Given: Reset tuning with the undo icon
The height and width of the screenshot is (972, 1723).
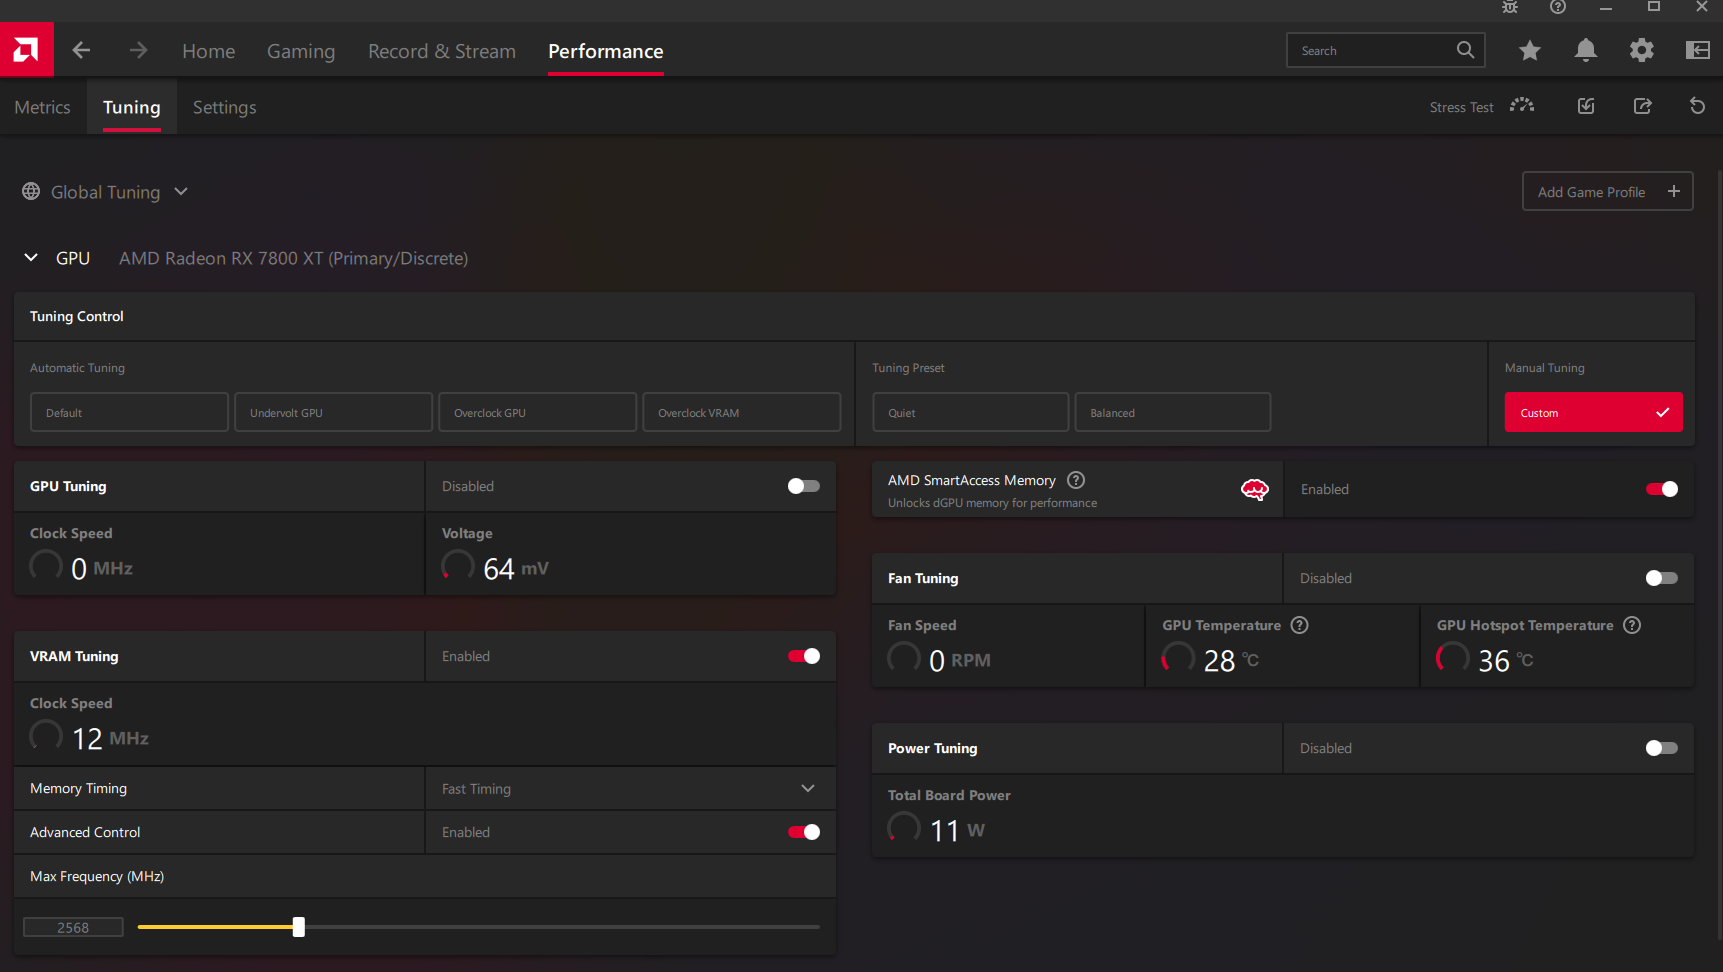Looking at the screenshot, I should [x=1697, y=106].
